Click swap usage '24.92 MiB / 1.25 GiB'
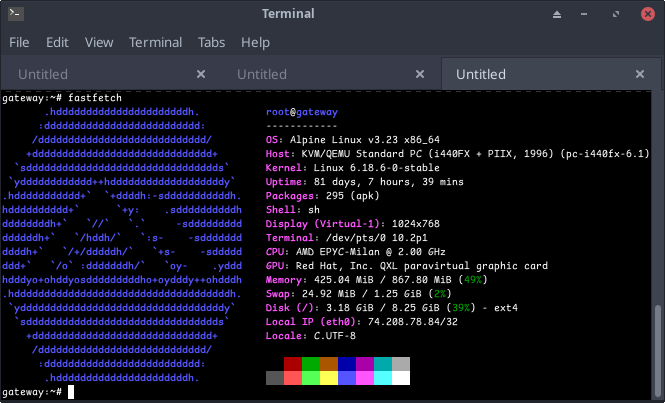 coord(362,294)
